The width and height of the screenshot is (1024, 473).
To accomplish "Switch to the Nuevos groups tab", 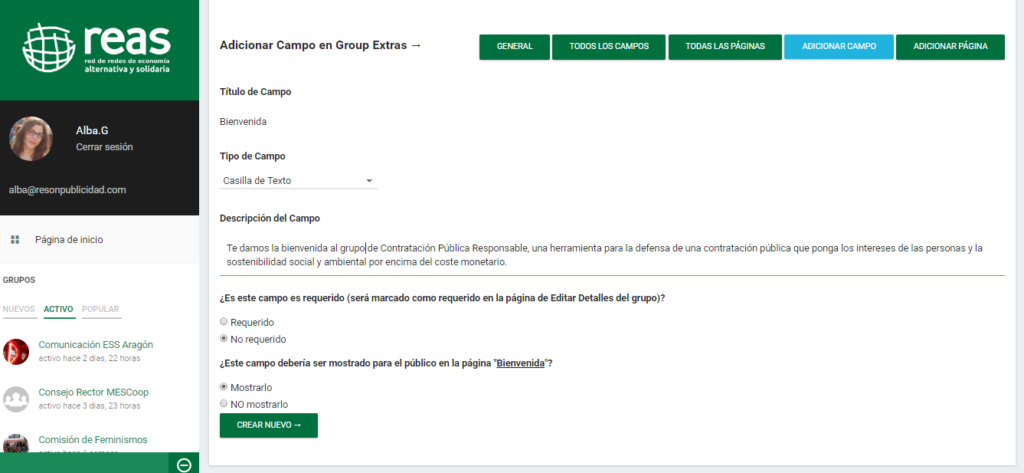I will pos(19,309).
